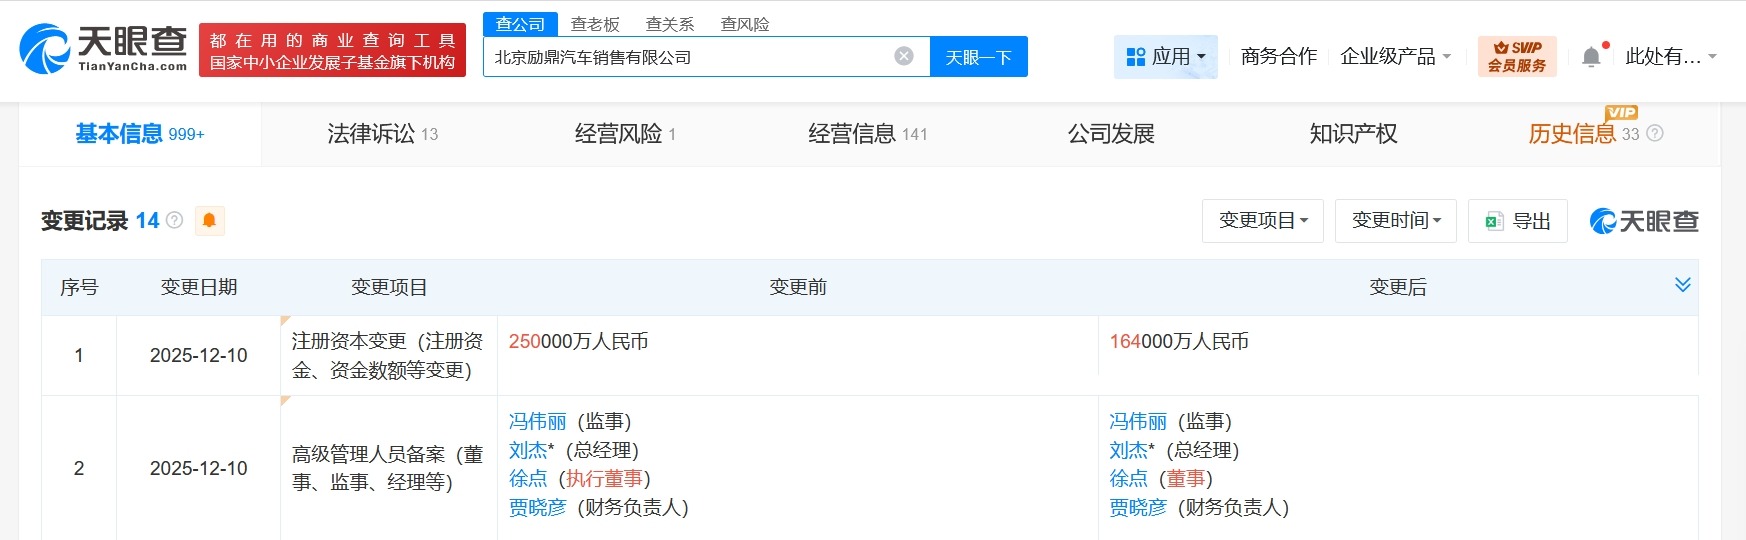Open 贾晓彦 link in 变更前 column
1746x540 pixels.
click(x=538, y=508)
